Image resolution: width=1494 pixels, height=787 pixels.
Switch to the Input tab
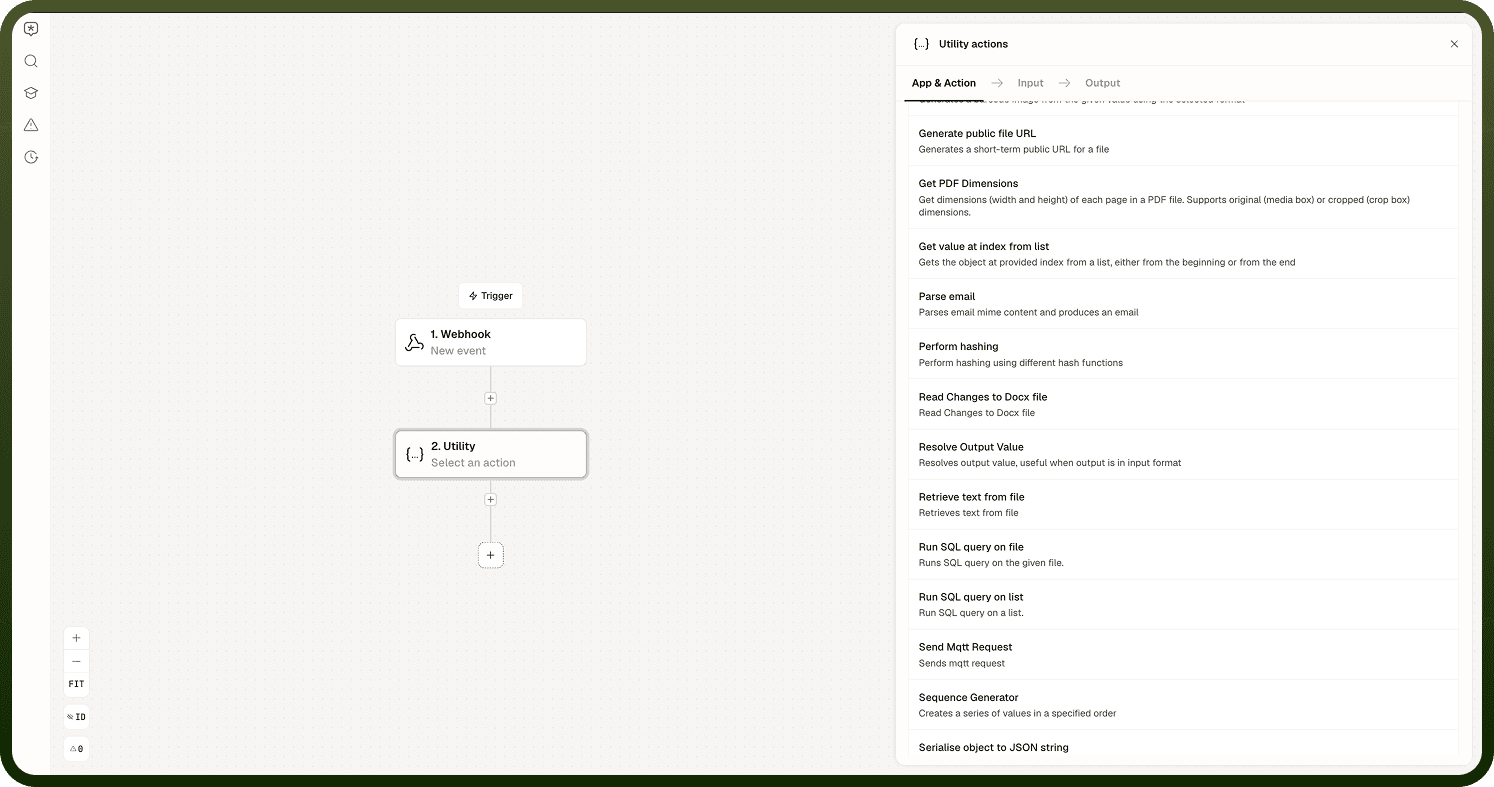coord(1030,83)
